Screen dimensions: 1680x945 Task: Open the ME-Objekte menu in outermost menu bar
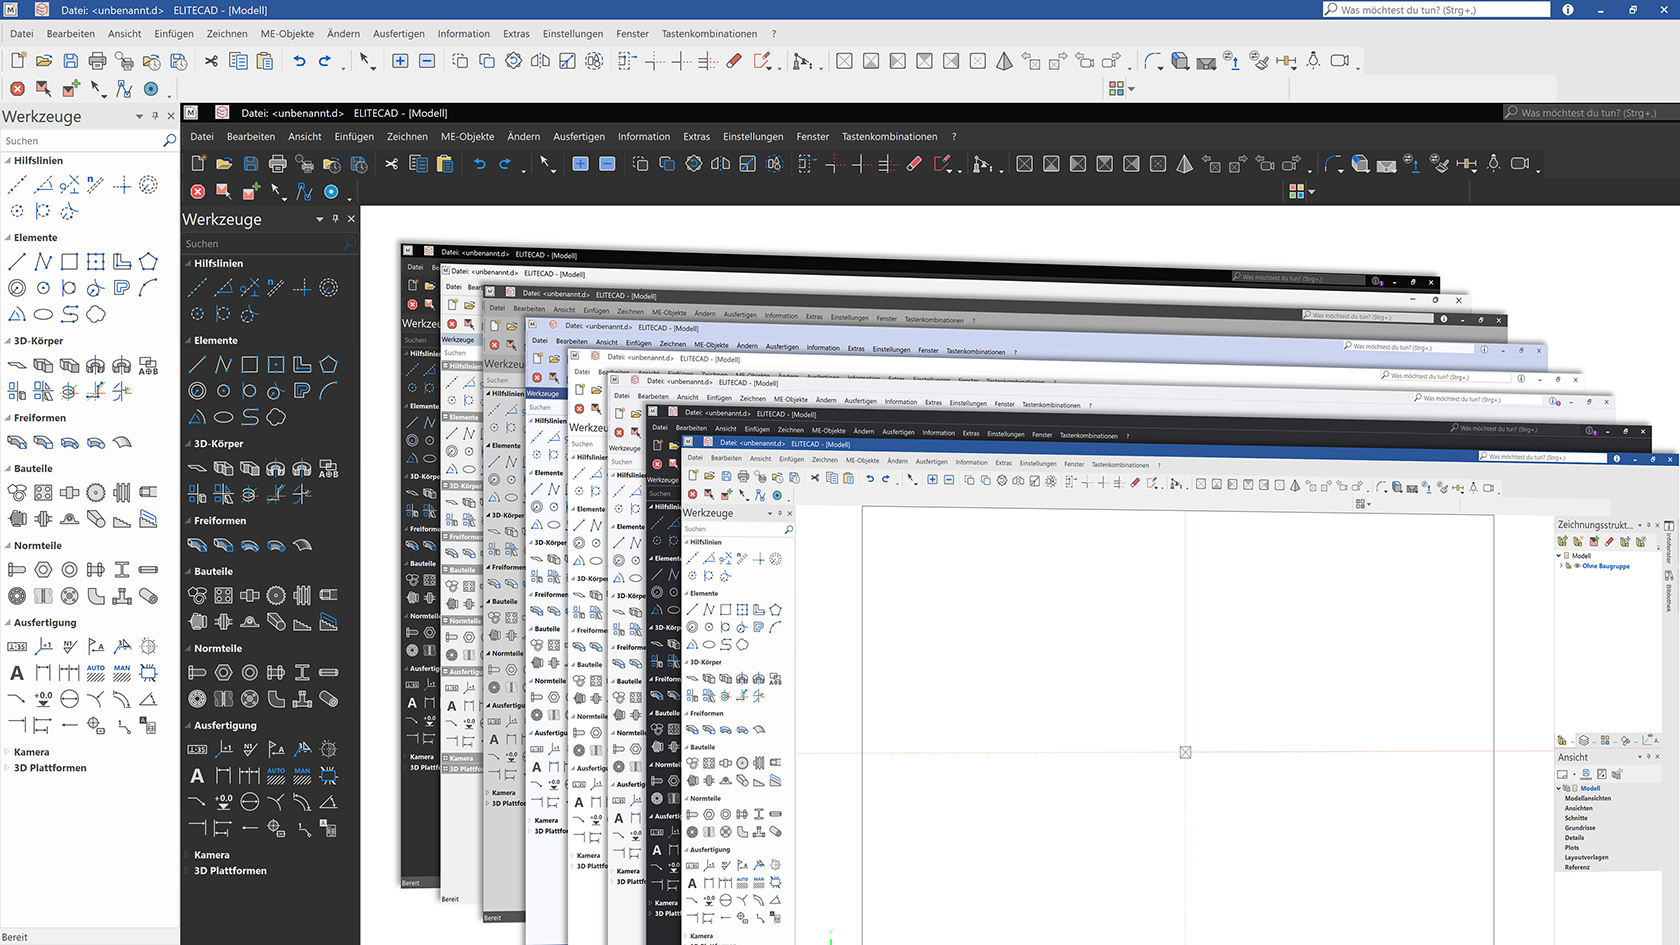[x=287, y=33]
